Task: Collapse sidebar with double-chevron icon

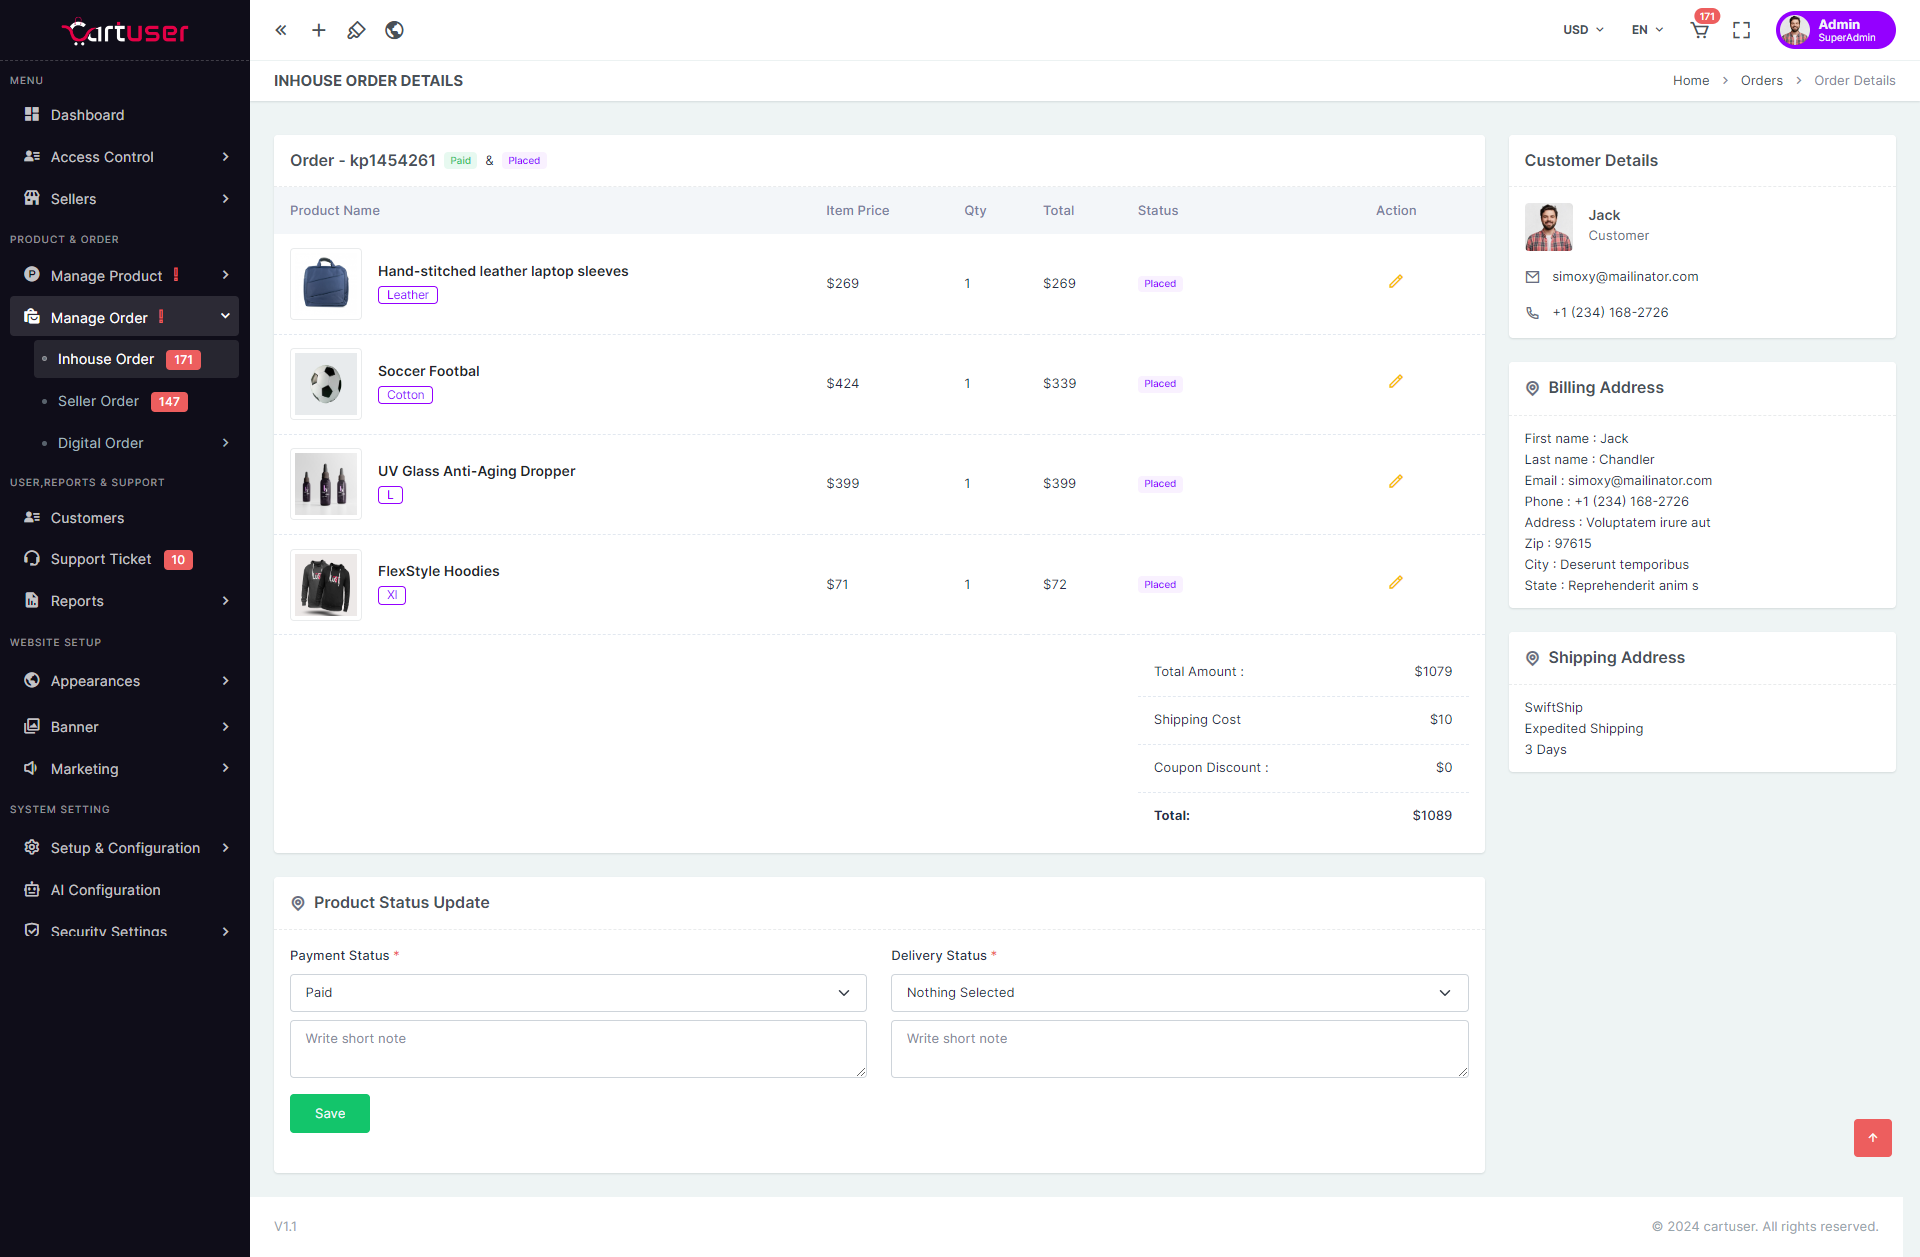Action: (x=281, y=30)
